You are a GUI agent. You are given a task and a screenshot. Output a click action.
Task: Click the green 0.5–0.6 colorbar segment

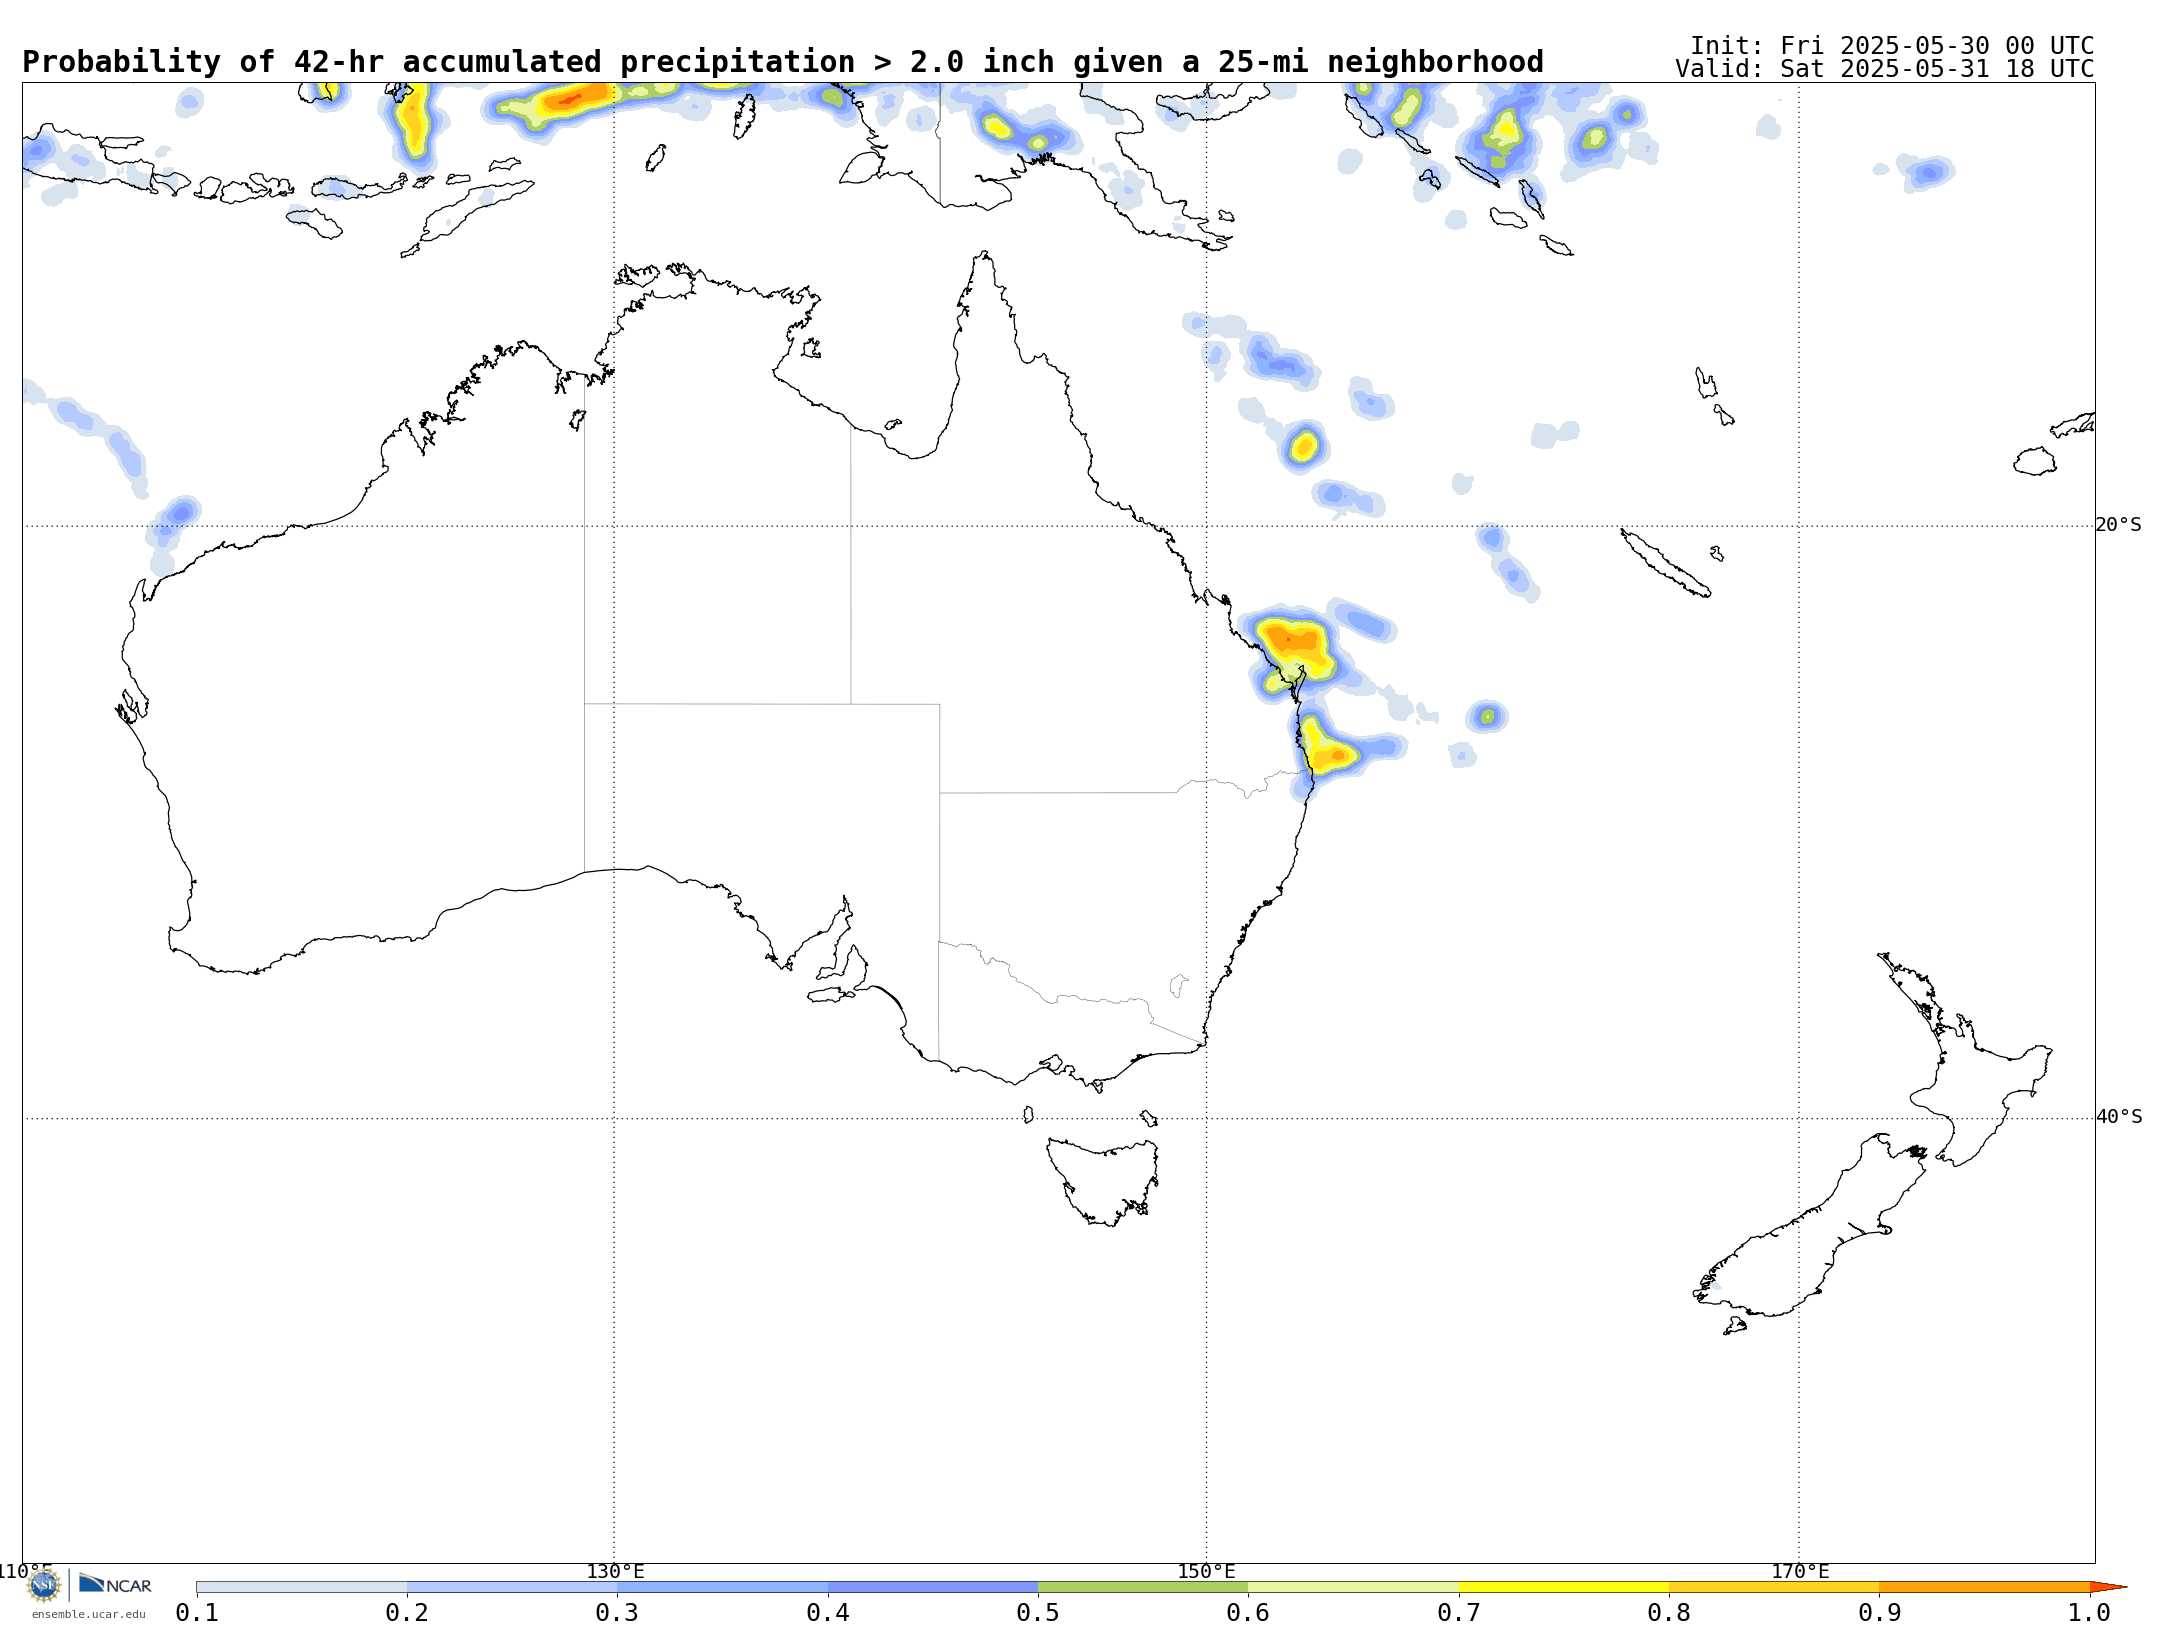(x=1143, y=1587)
